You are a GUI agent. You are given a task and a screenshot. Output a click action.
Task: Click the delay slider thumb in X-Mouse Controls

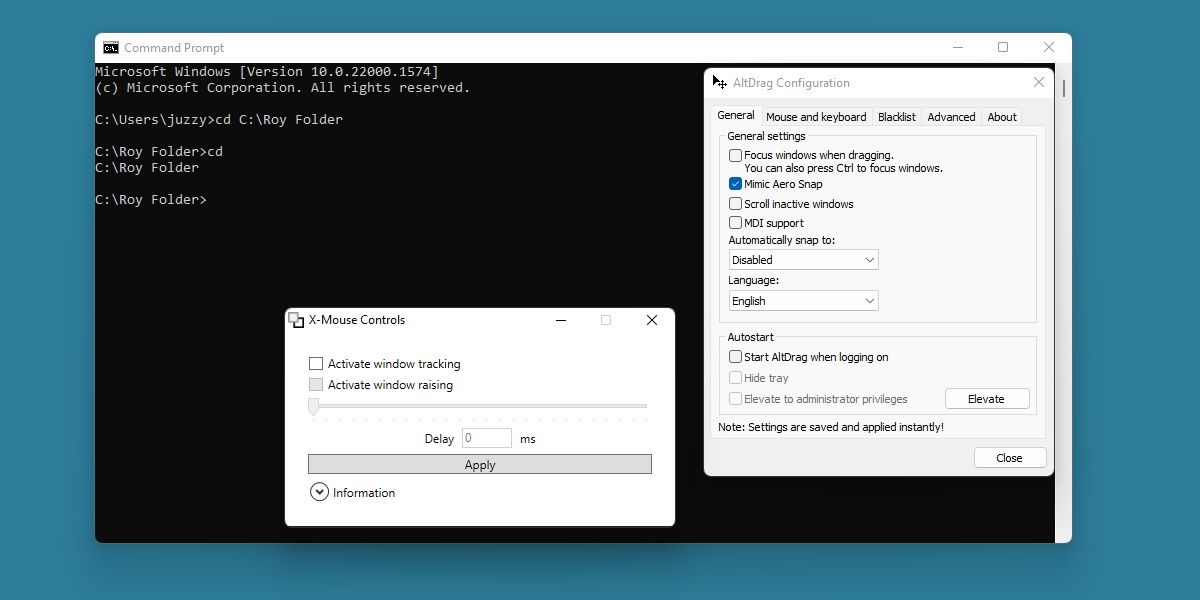tap(313, 406)
